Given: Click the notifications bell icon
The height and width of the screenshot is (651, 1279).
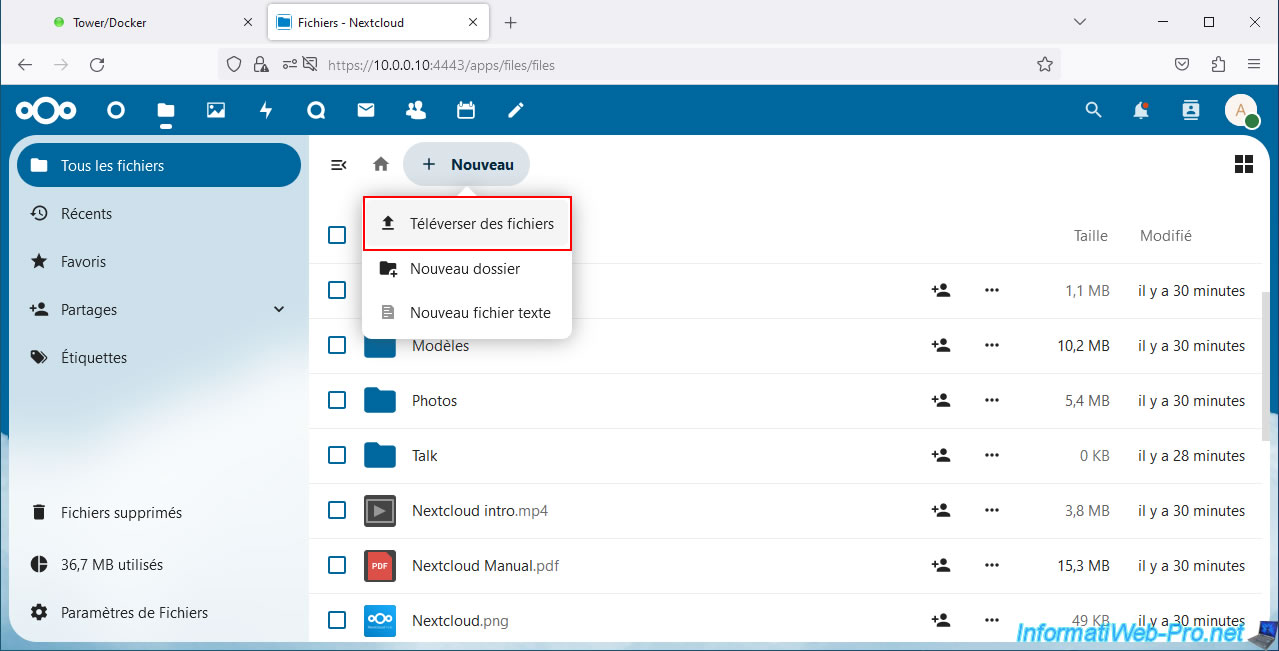Looking at the screenshot, I should (x=1141, y=110).
